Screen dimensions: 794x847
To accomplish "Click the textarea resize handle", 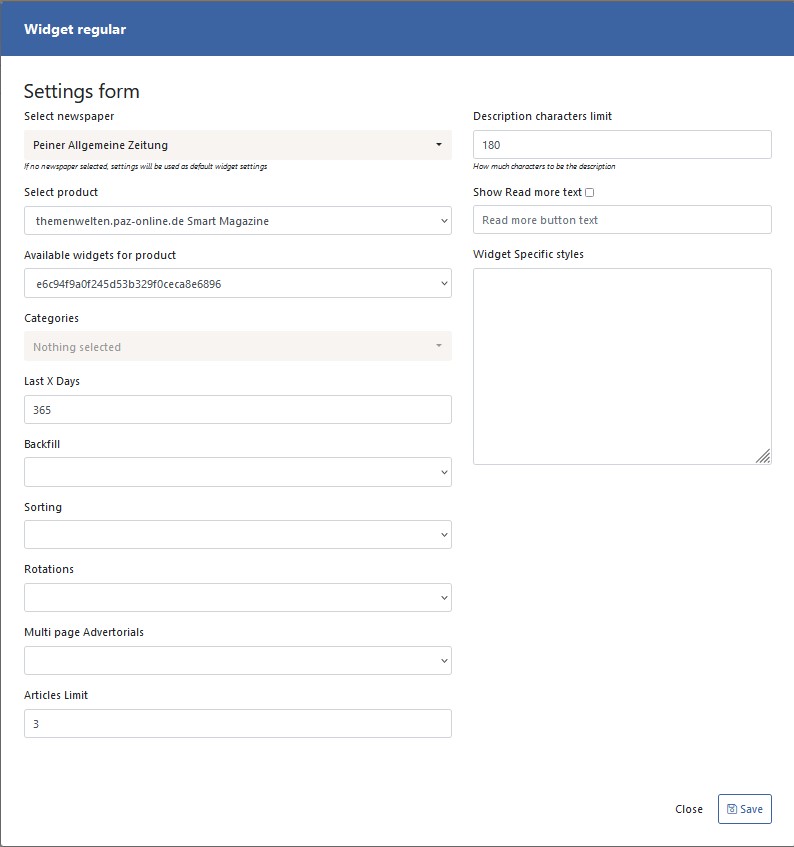I will [x=763, y=456].
